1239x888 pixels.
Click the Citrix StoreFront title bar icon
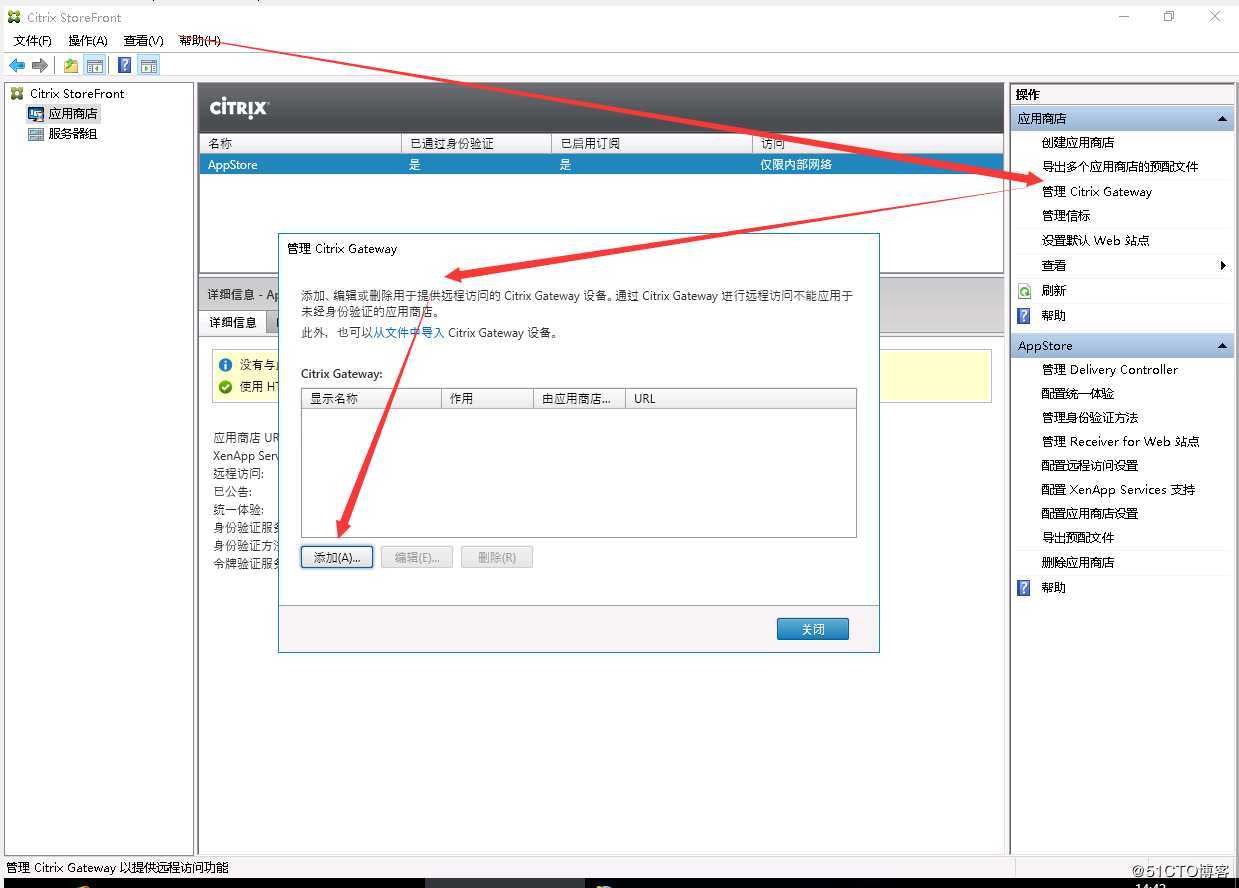(x=14, y=17)
